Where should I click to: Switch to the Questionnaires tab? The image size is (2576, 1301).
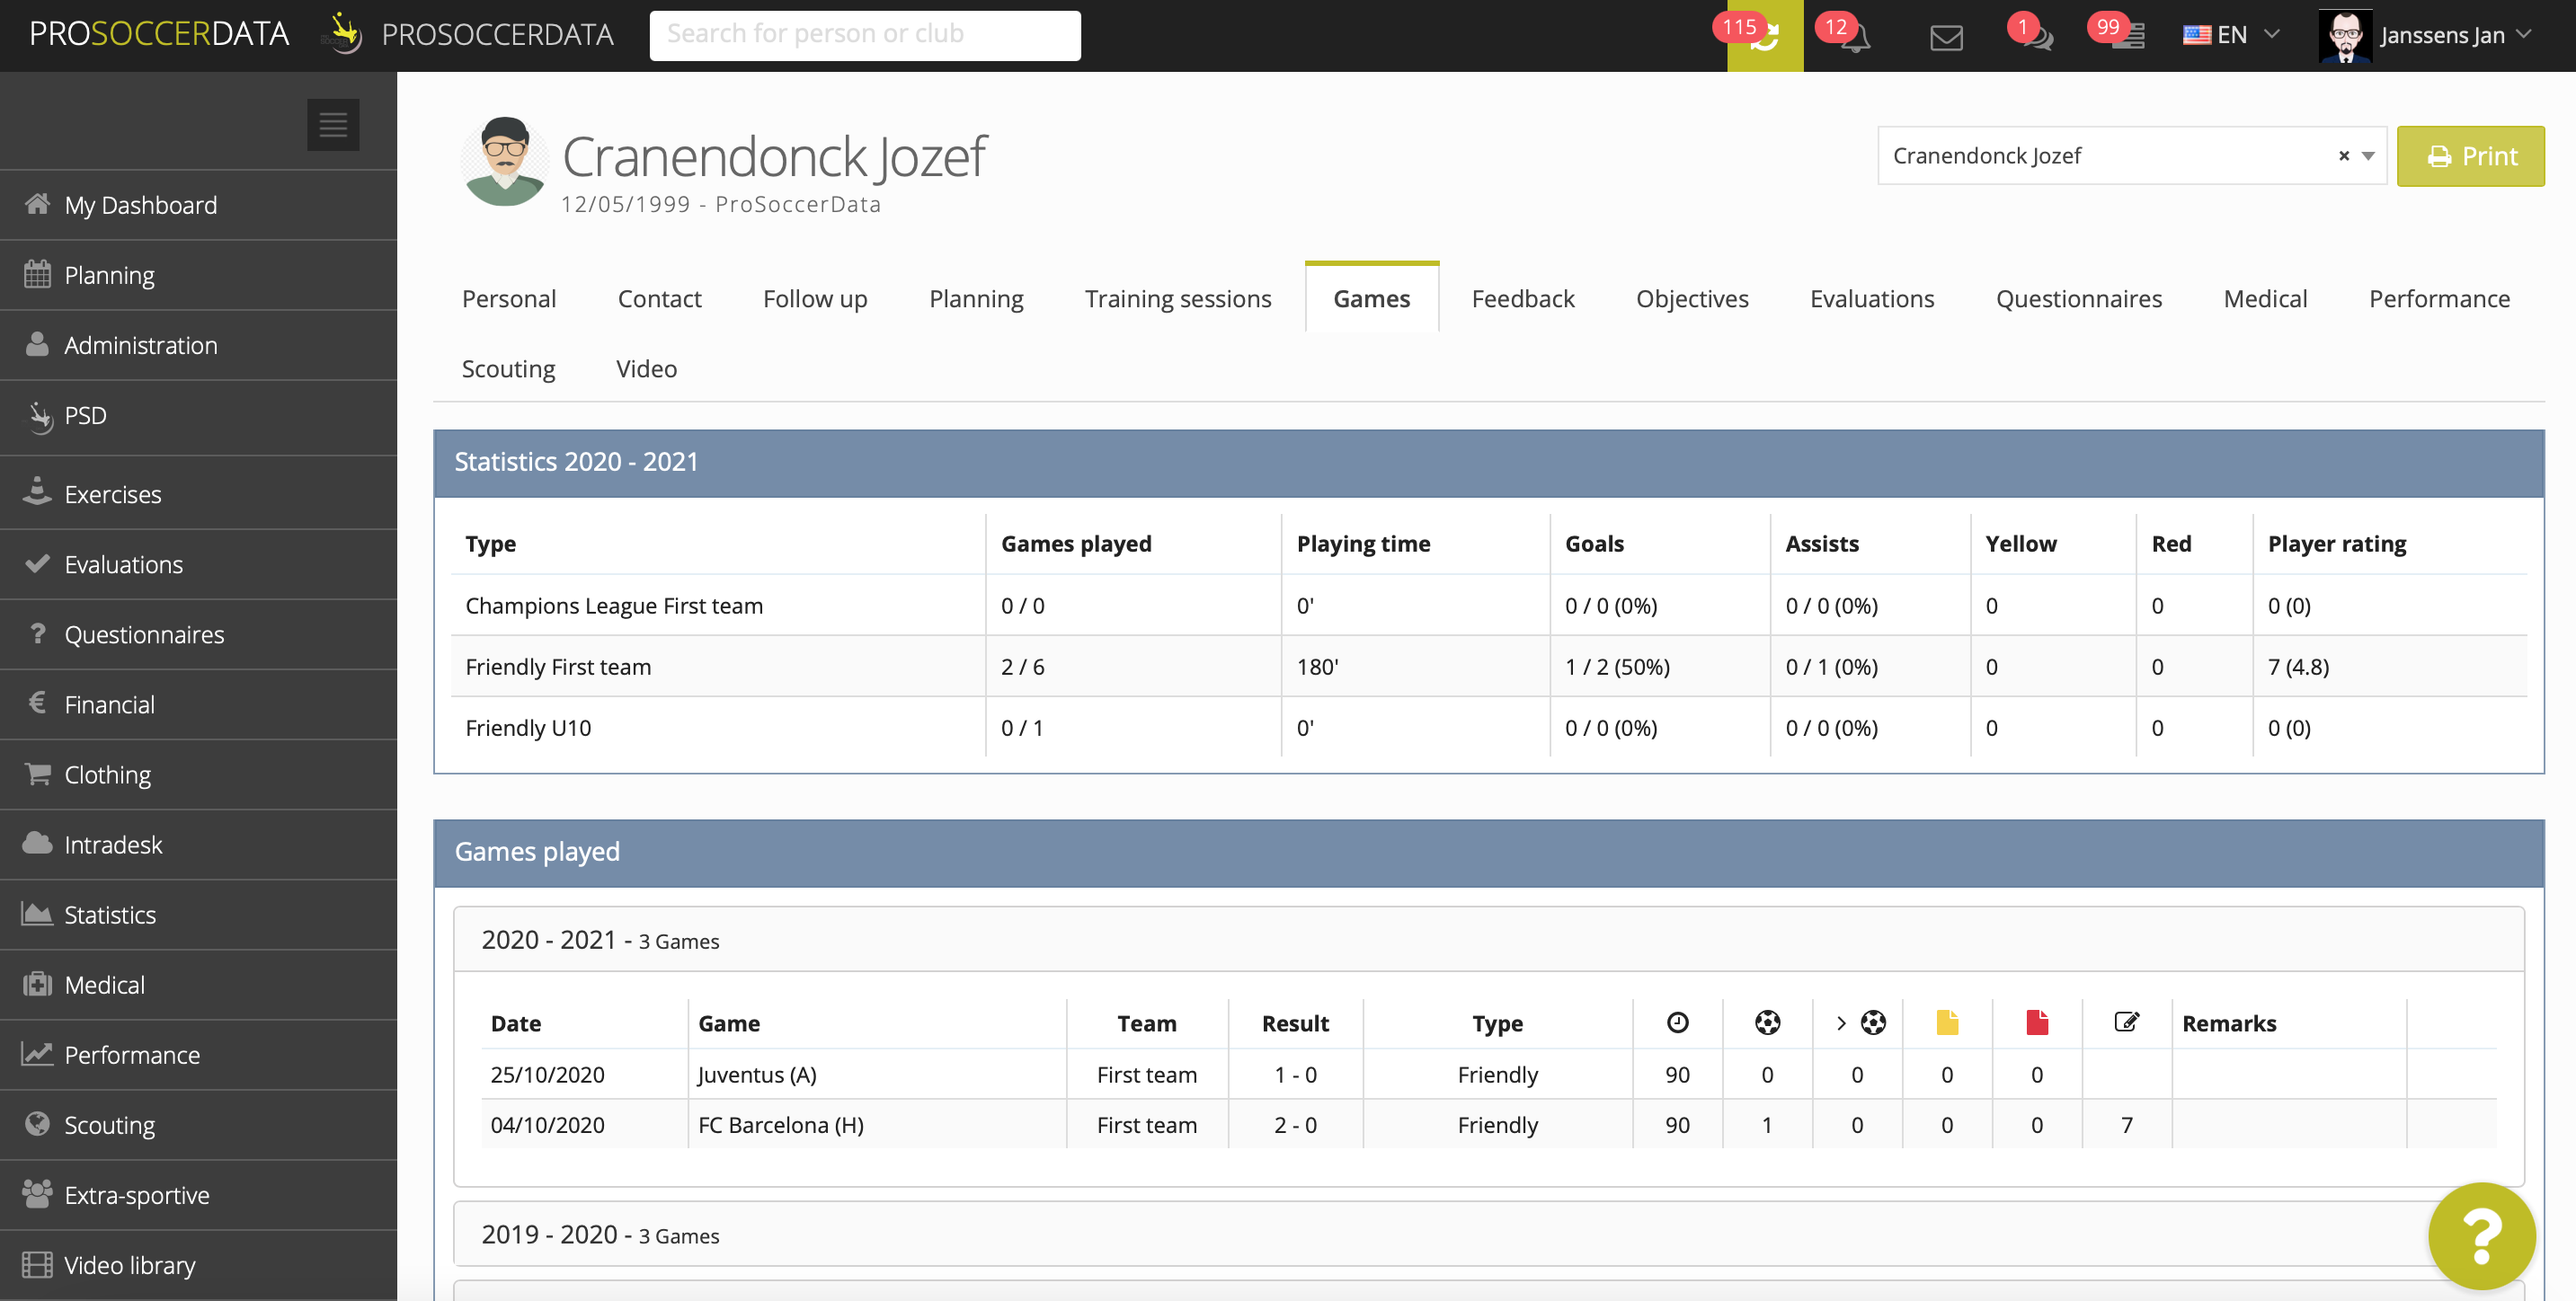coord(2078,298)
